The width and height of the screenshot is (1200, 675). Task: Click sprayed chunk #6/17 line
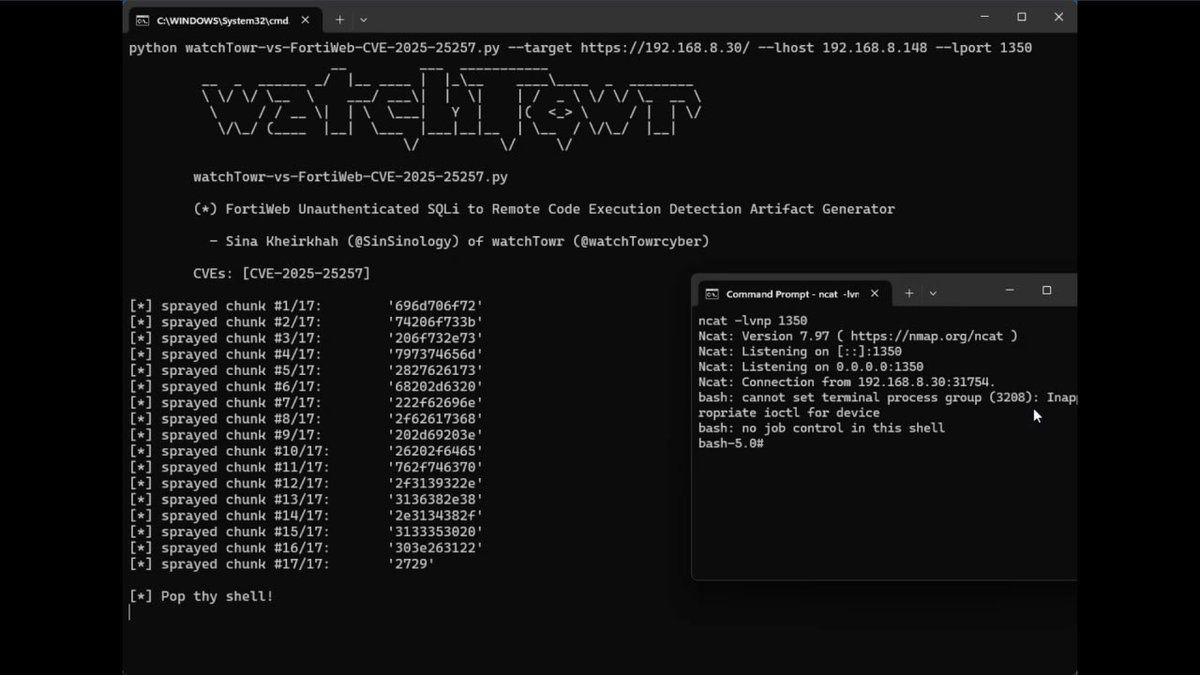coord(306,386)
